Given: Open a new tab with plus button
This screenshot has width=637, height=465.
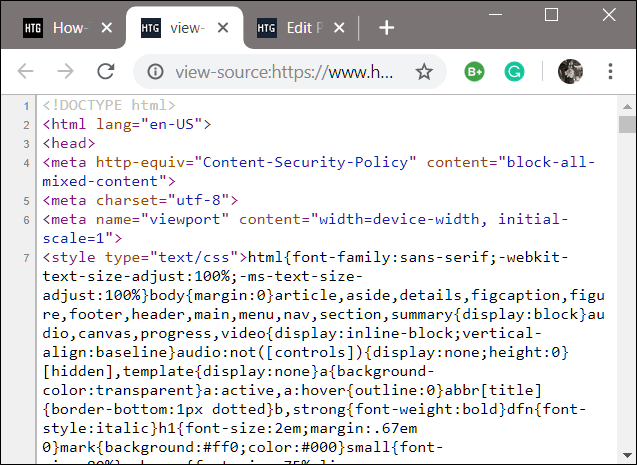Looking at the screenshot, I should tap(387, 28).
